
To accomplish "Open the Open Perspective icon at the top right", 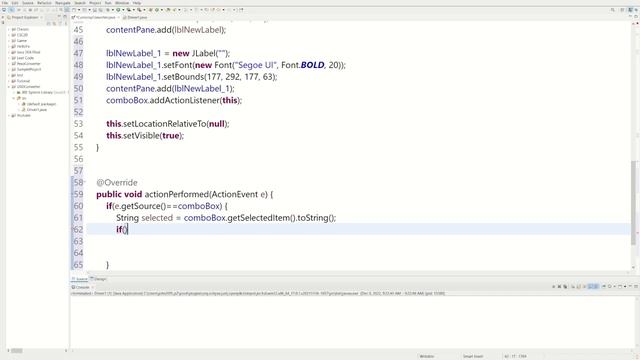I will point(622,10).
